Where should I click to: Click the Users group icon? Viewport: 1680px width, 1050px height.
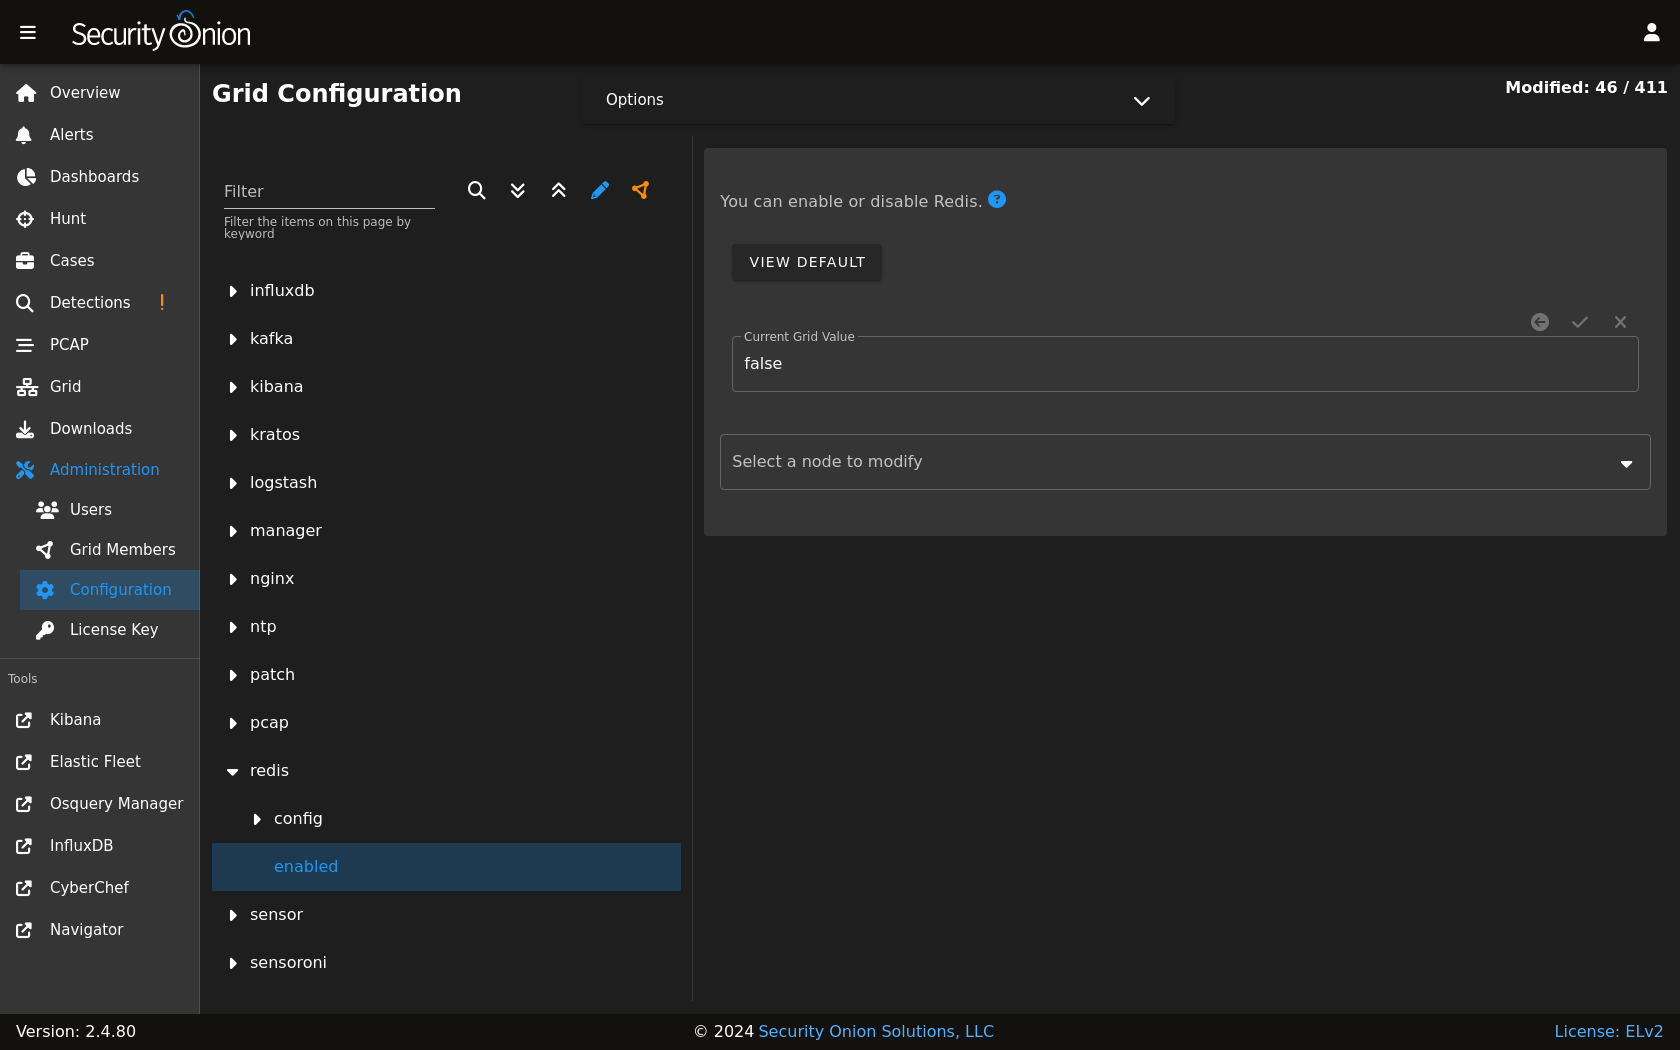pos(47,510)
